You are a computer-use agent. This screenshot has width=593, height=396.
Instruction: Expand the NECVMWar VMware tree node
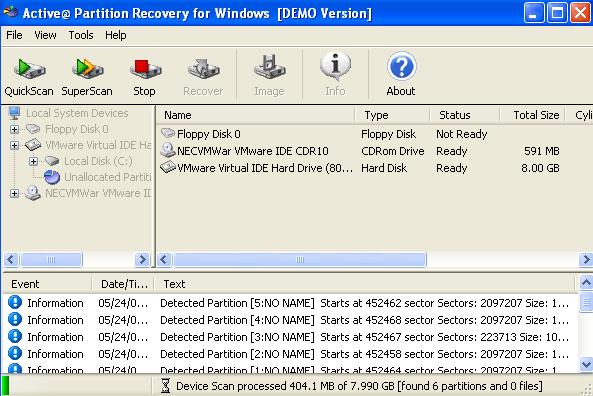click(x=14, y=194)
